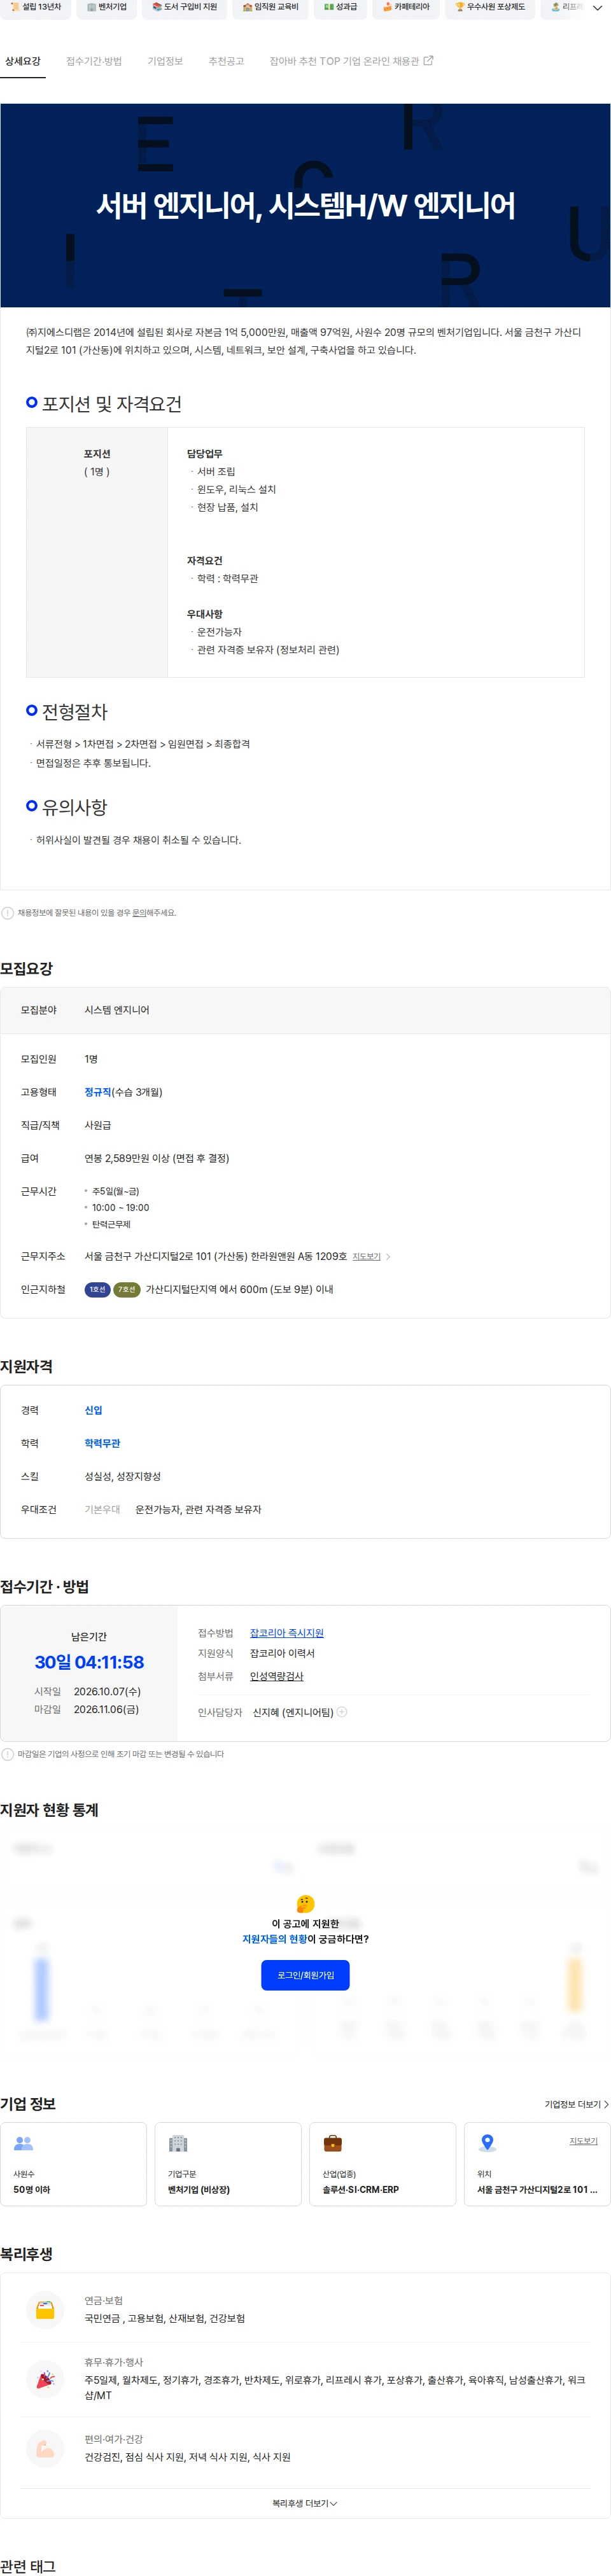The image size is (611, 2576).
Task: Click the 사원수 50명 이하 card
Action: click(x=74, y=2164)
